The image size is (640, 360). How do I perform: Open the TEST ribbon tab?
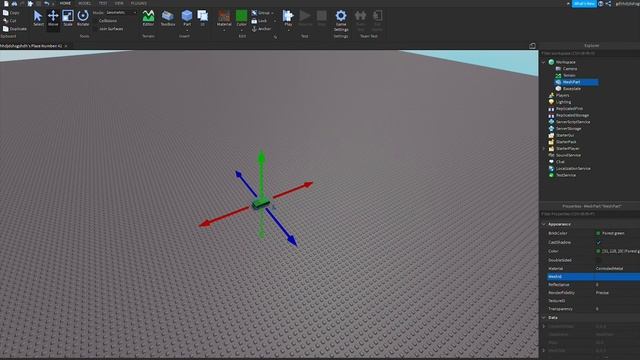[103, 3]
